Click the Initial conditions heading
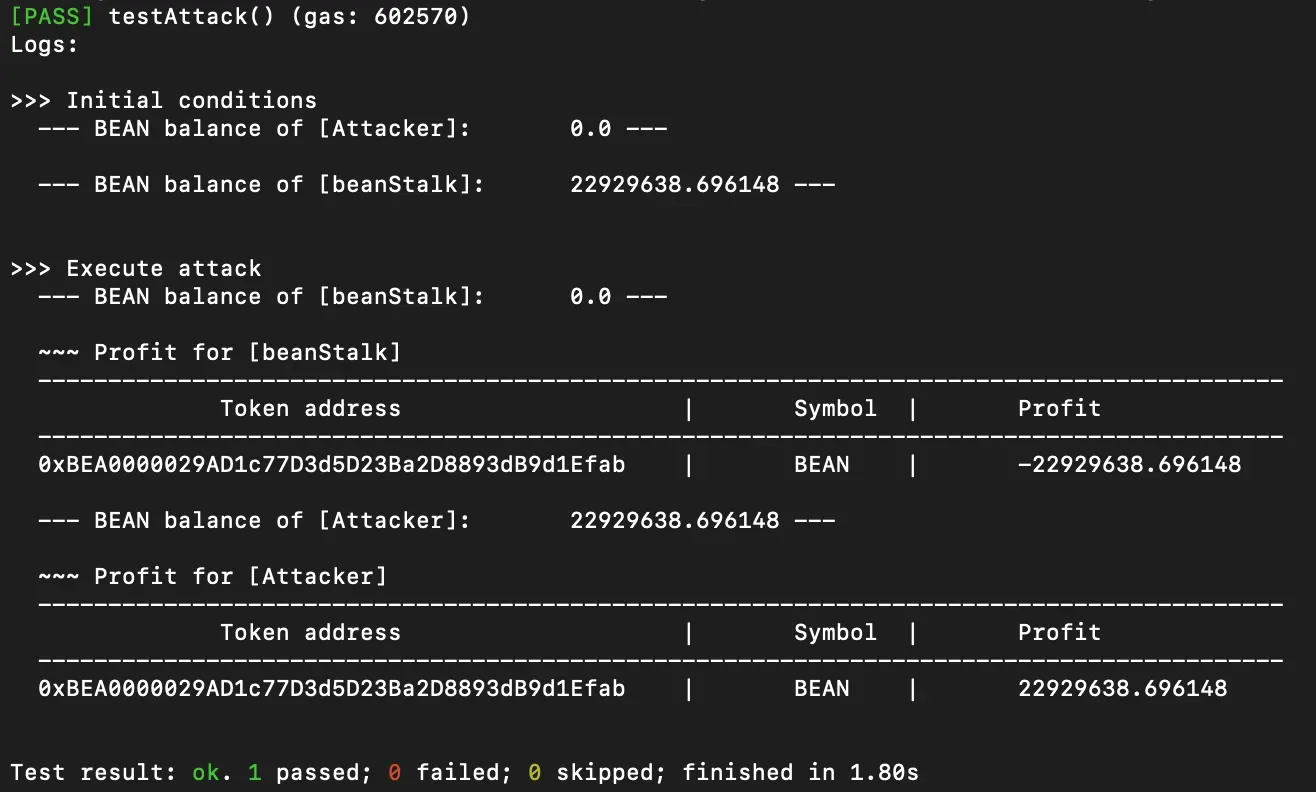Viewport: 1316px width, 792px height. (191, 101)
